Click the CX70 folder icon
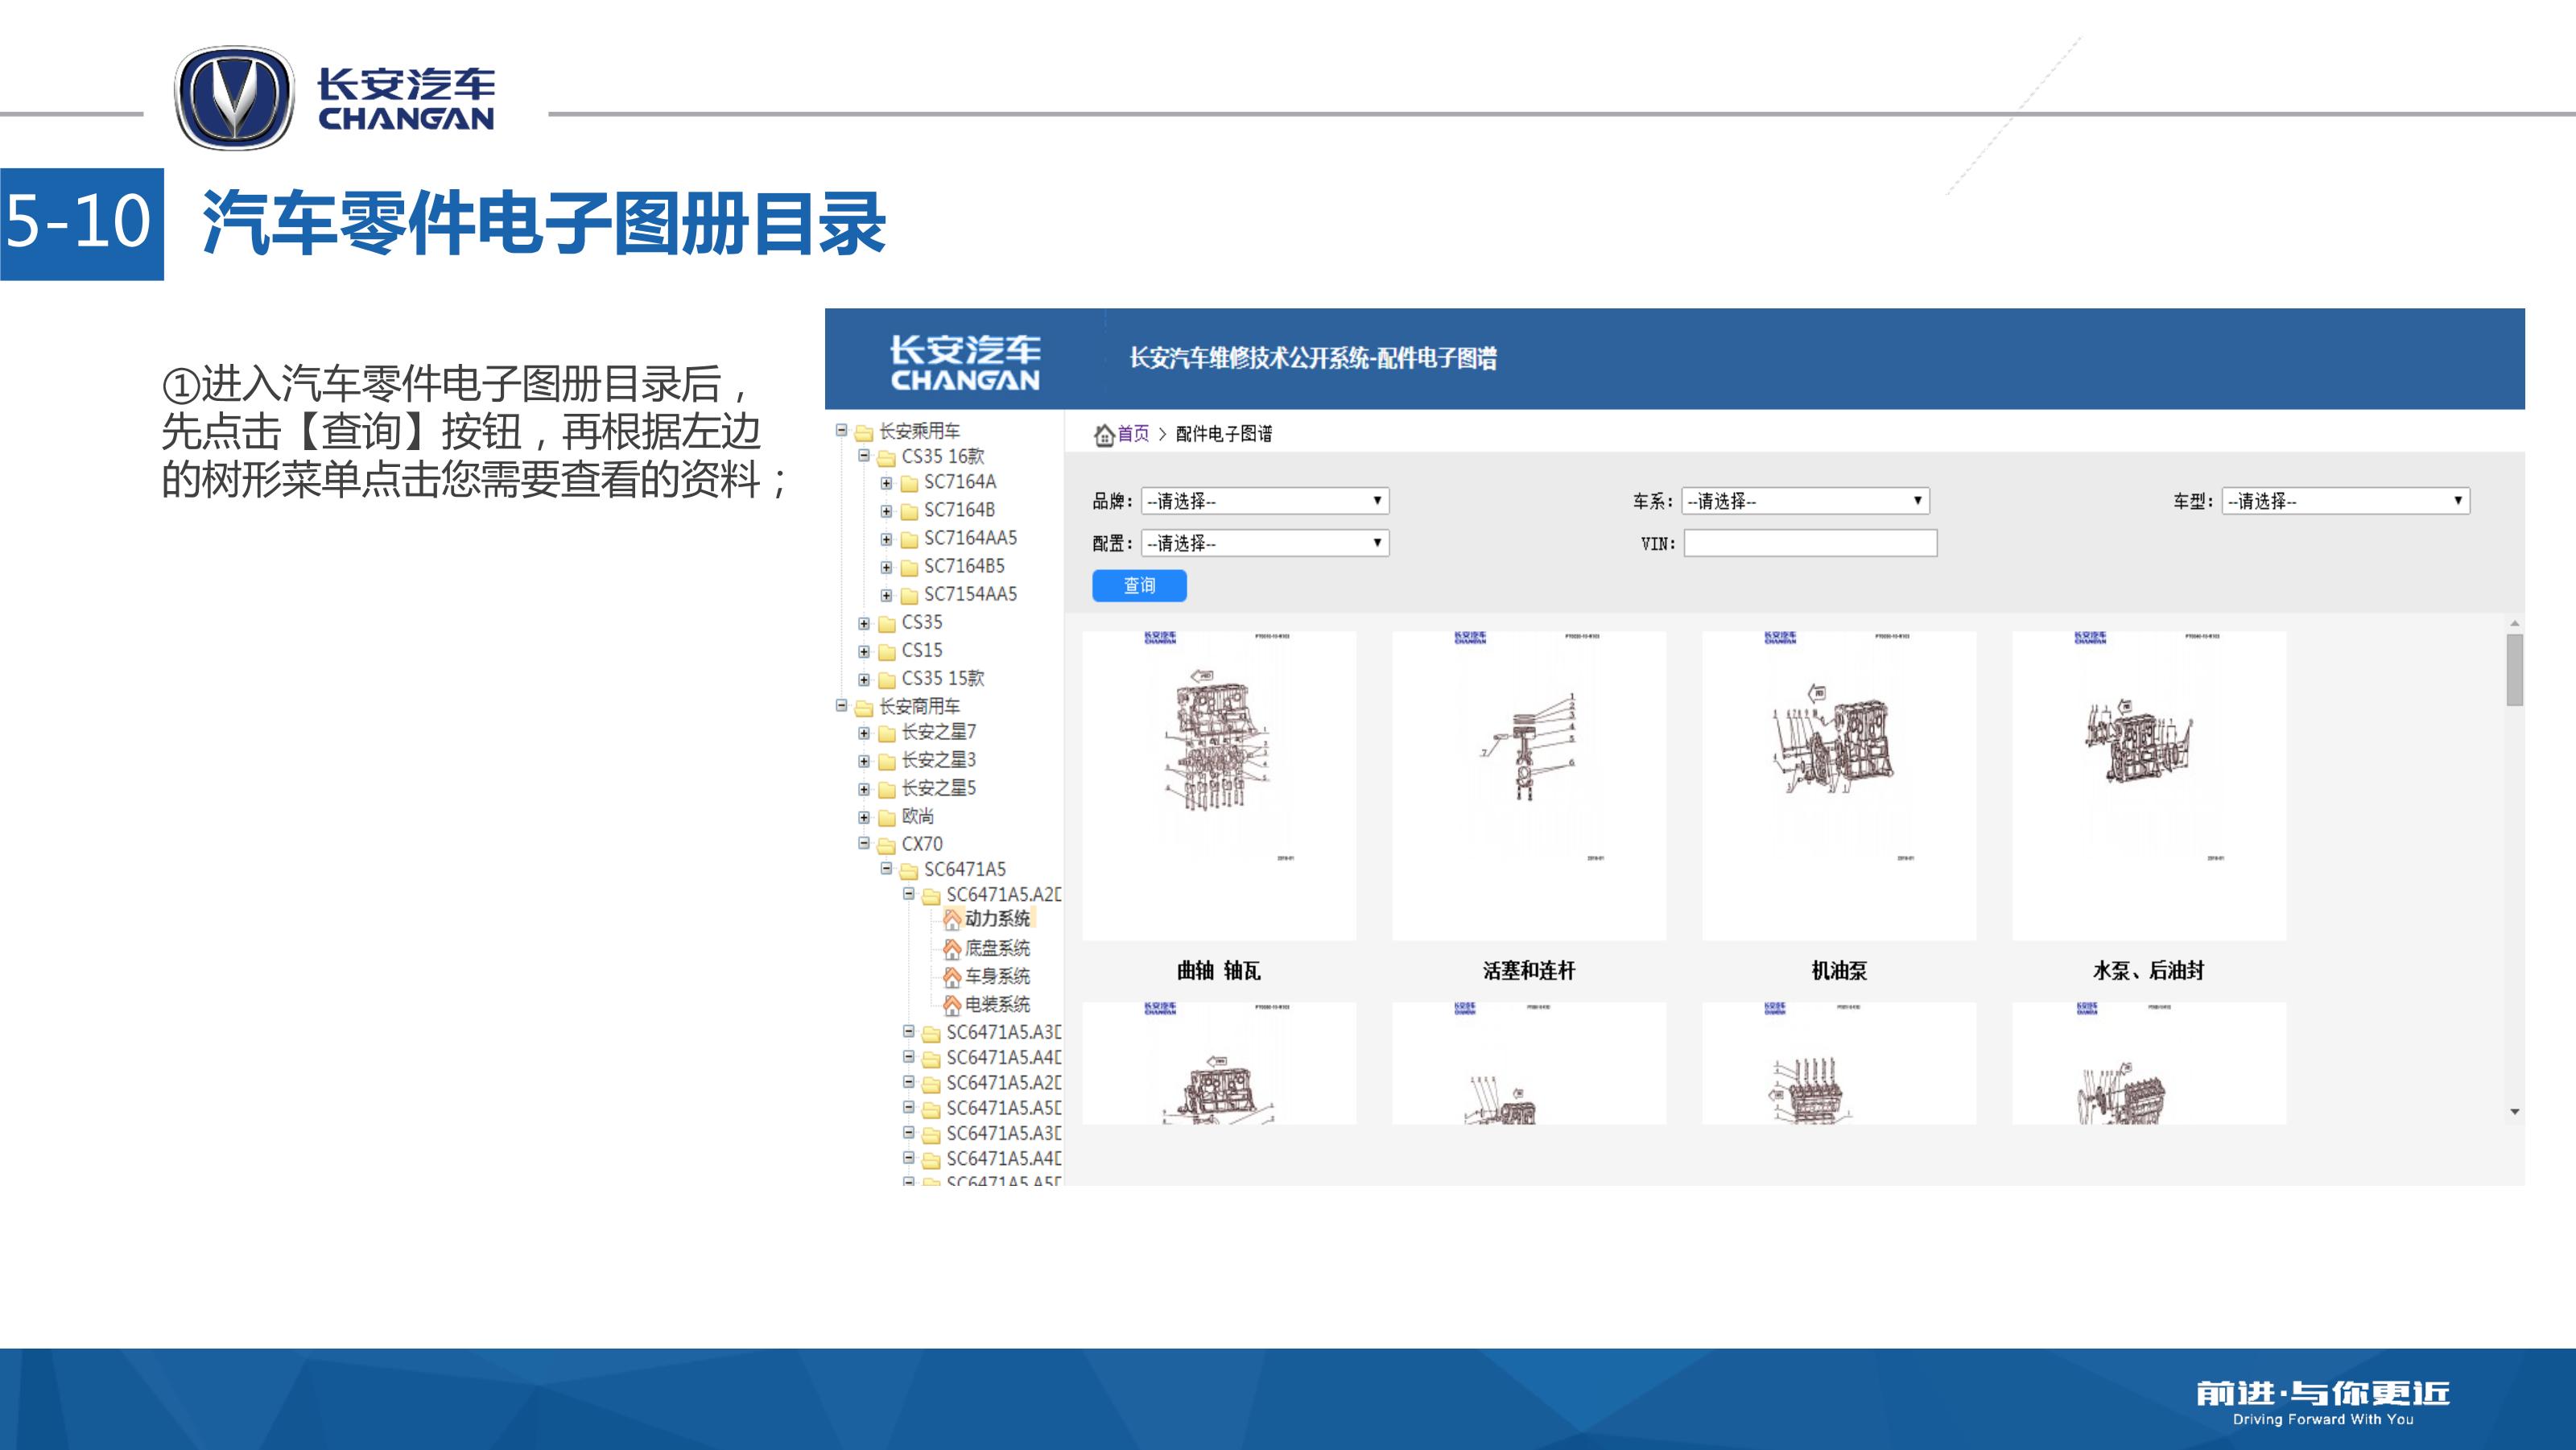Viewport: 2576px width, 1450px height. [886, 845]
